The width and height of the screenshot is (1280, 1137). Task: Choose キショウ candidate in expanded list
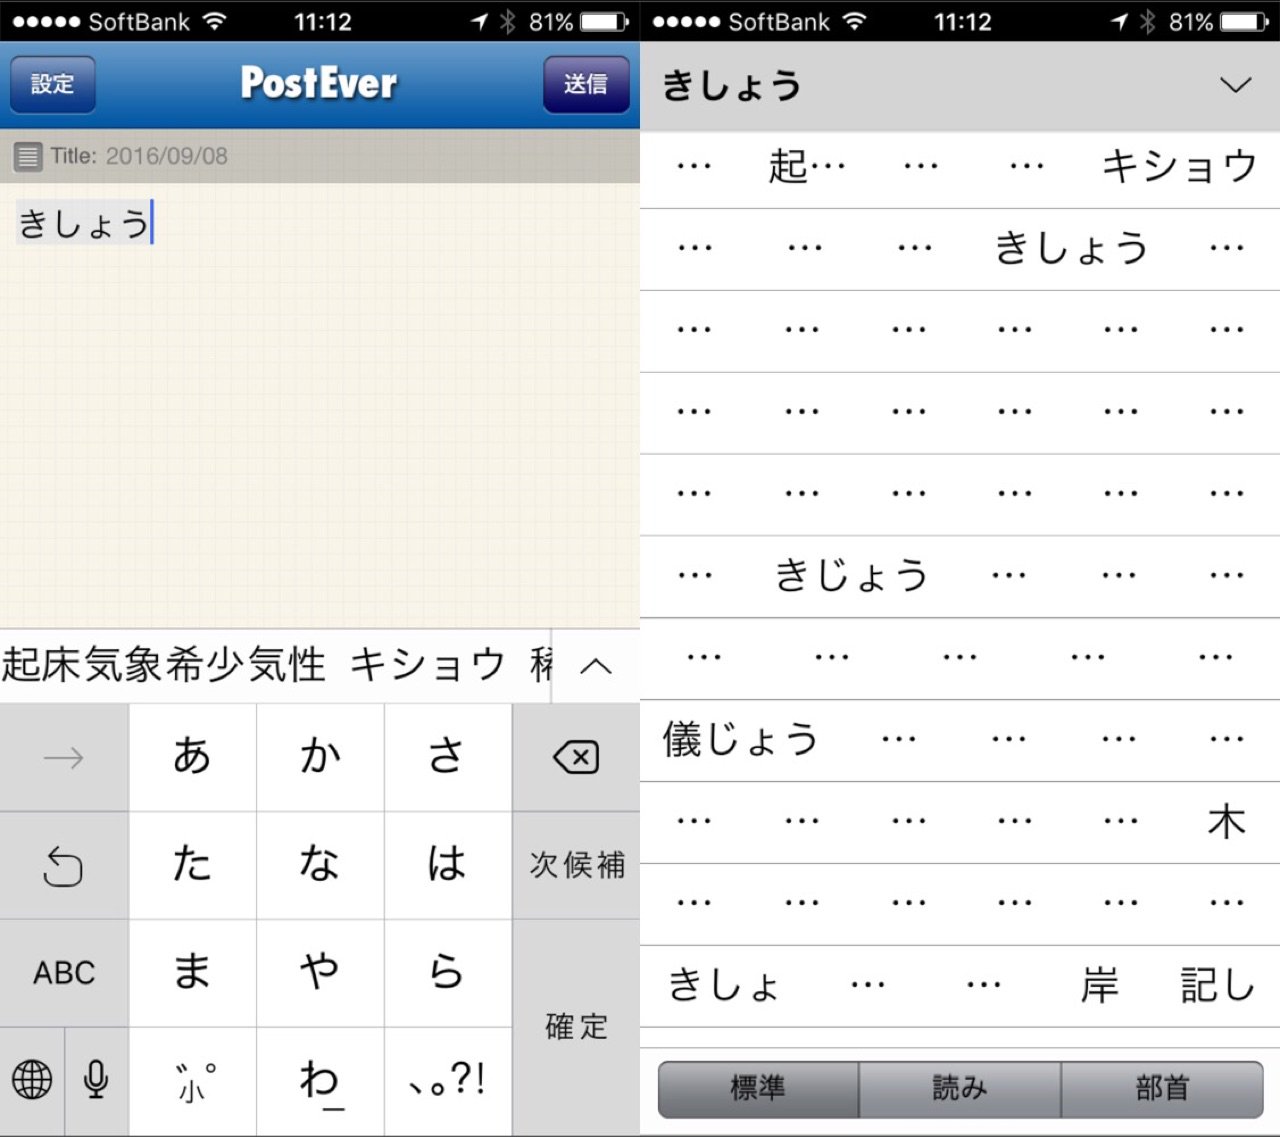pyautogui.click(x=1179, y=166)
